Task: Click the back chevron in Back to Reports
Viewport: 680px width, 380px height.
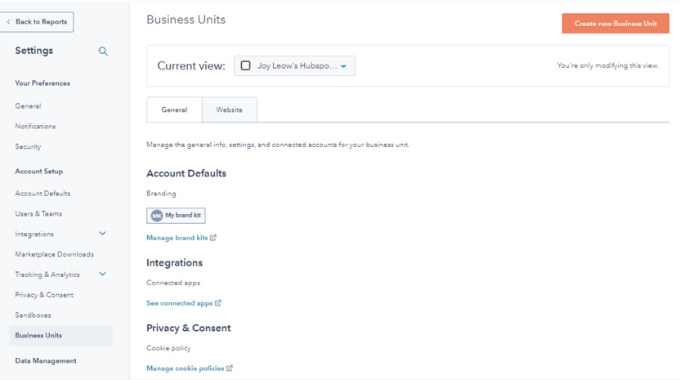Action: [8, 22]
